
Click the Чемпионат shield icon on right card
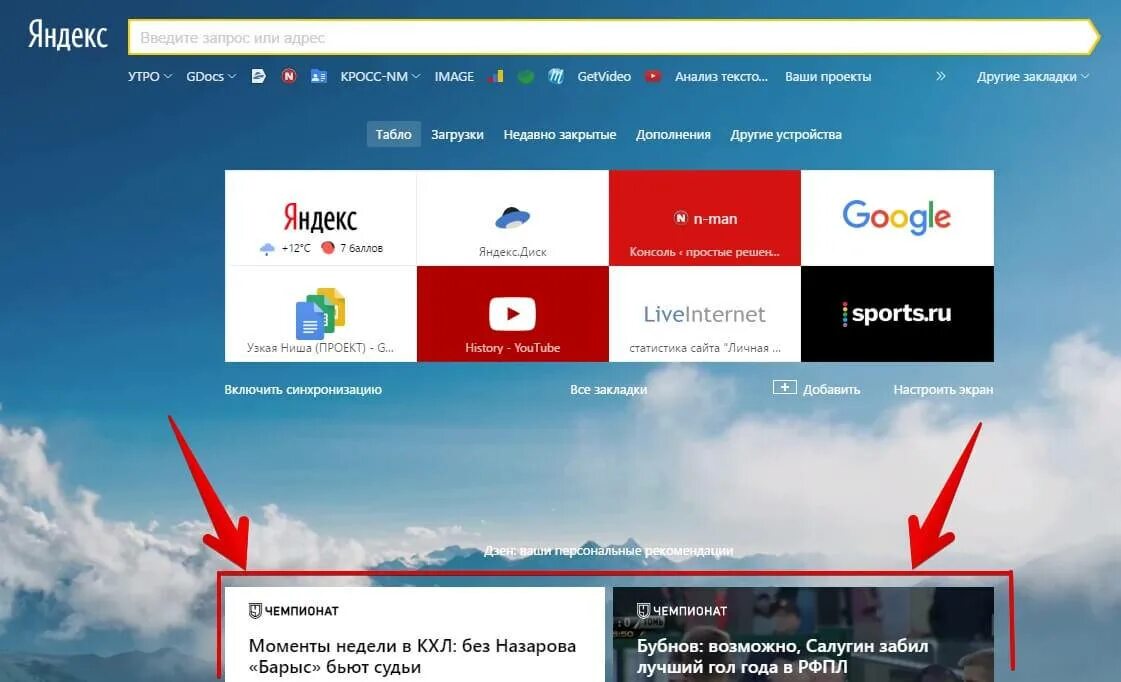[x=643, y=611]
